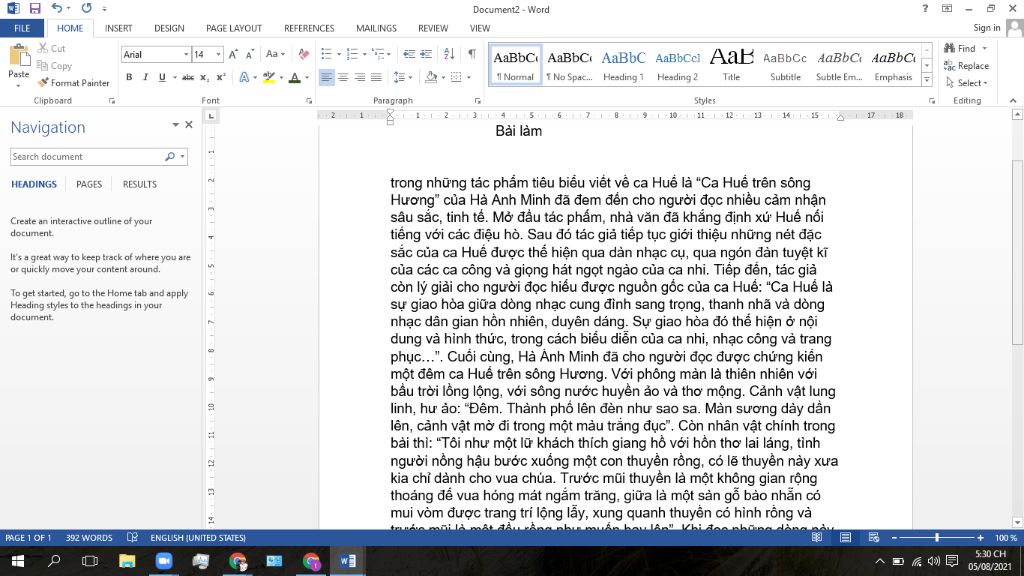Image resolution: width=1024 pixels, height=576 pixels.
Task: Open the REFERENCES tab
Action: (x=309, y=28)
